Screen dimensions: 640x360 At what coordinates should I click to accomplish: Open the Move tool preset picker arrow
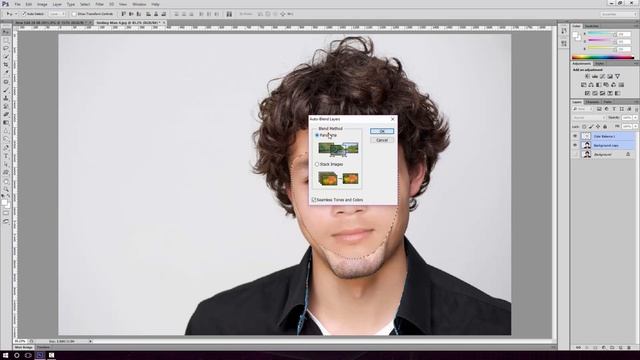point(16,14)
